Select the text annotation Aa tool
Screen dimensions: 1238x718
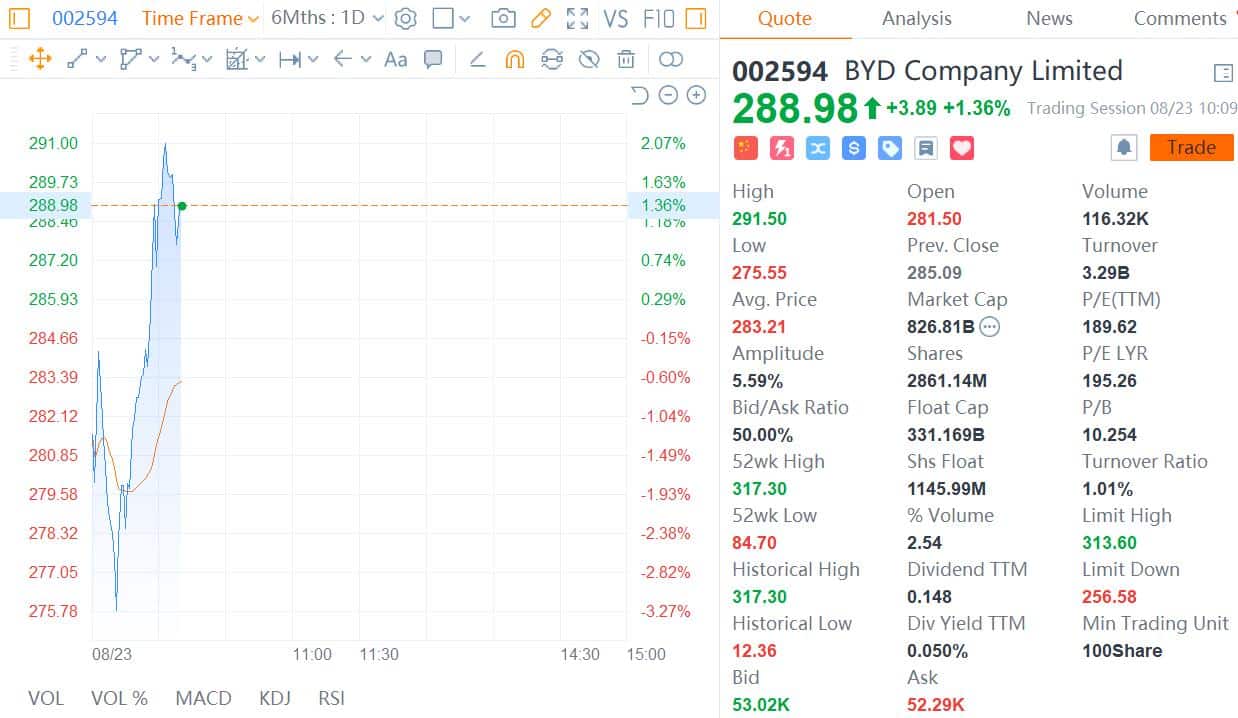396,59
